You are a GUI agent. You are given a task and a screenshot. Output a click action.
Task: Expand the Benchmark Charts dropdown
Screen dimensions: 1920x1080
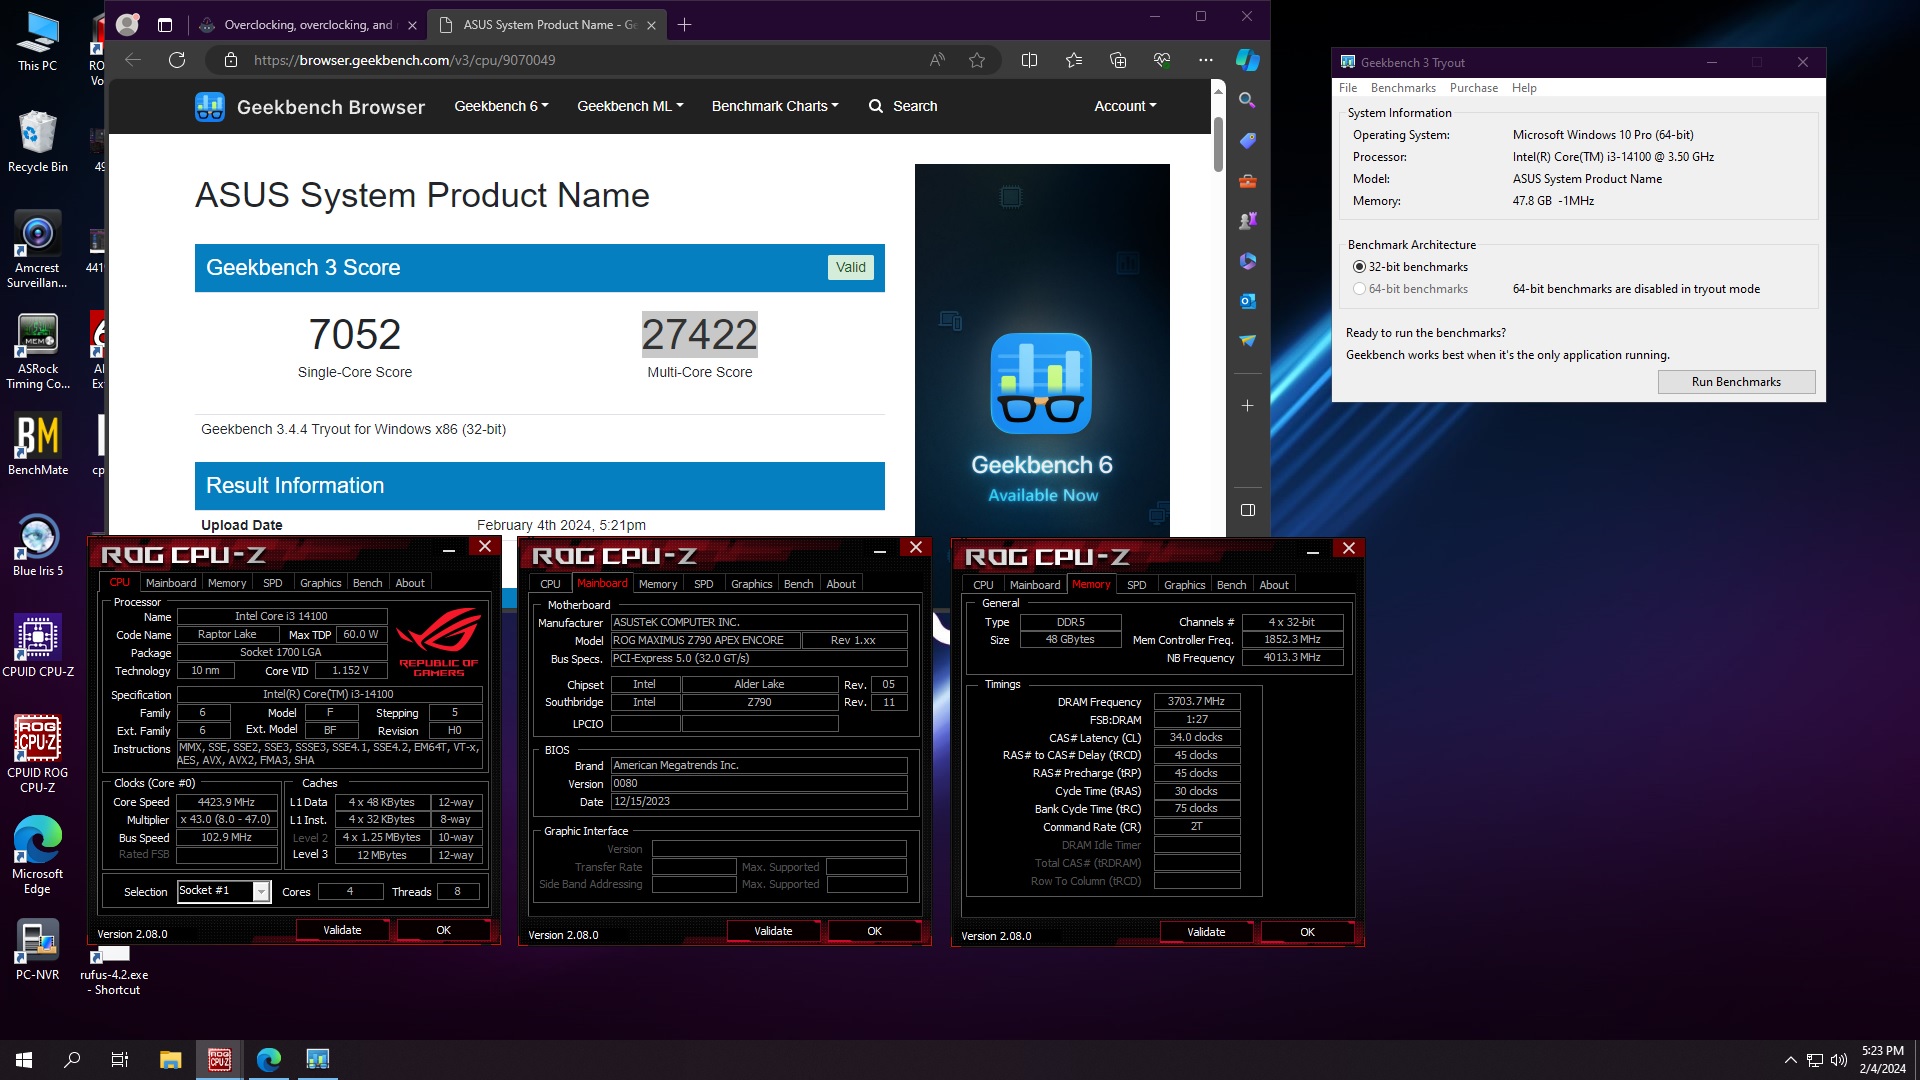click(775, 106)
